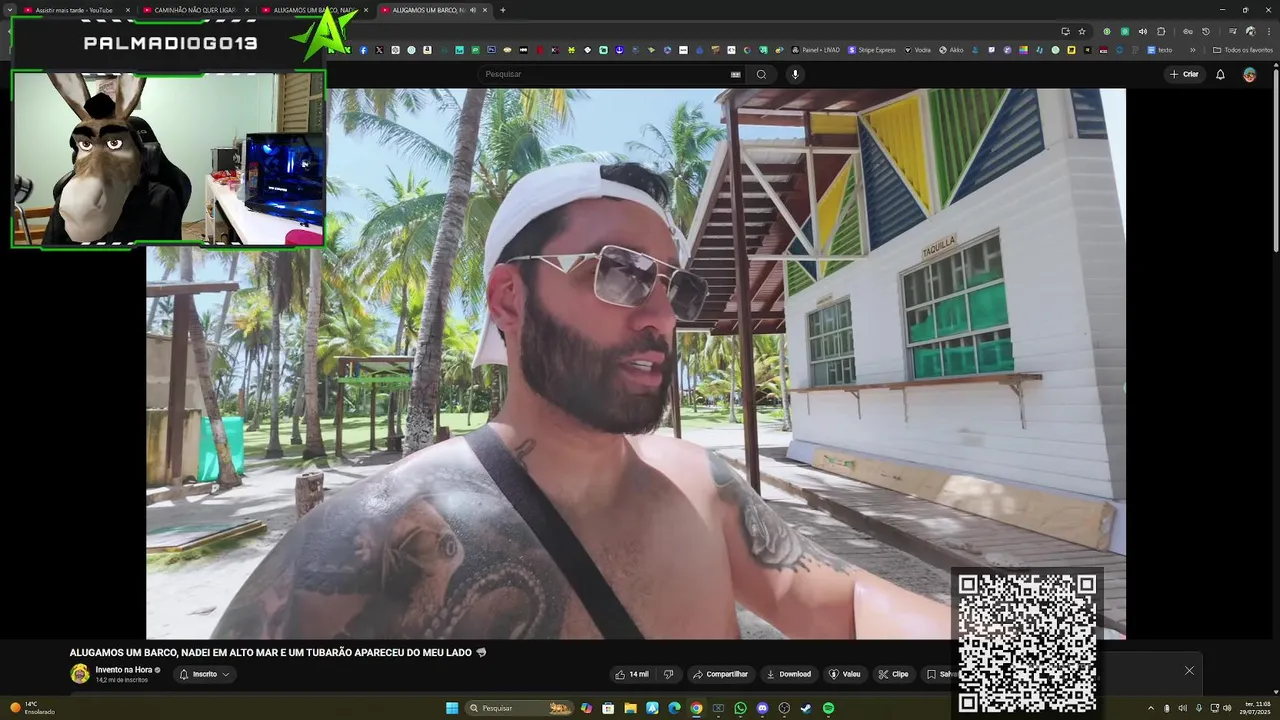Open the Chrome extensions puzzle icon

pyautogui.click(x=1161, y=31)
